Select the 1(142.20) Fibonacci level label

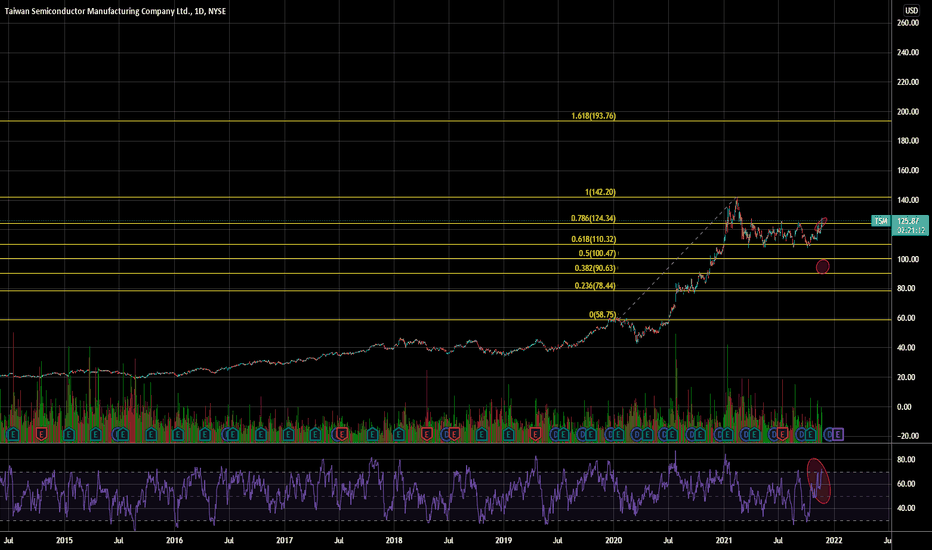tap(600, 192)
